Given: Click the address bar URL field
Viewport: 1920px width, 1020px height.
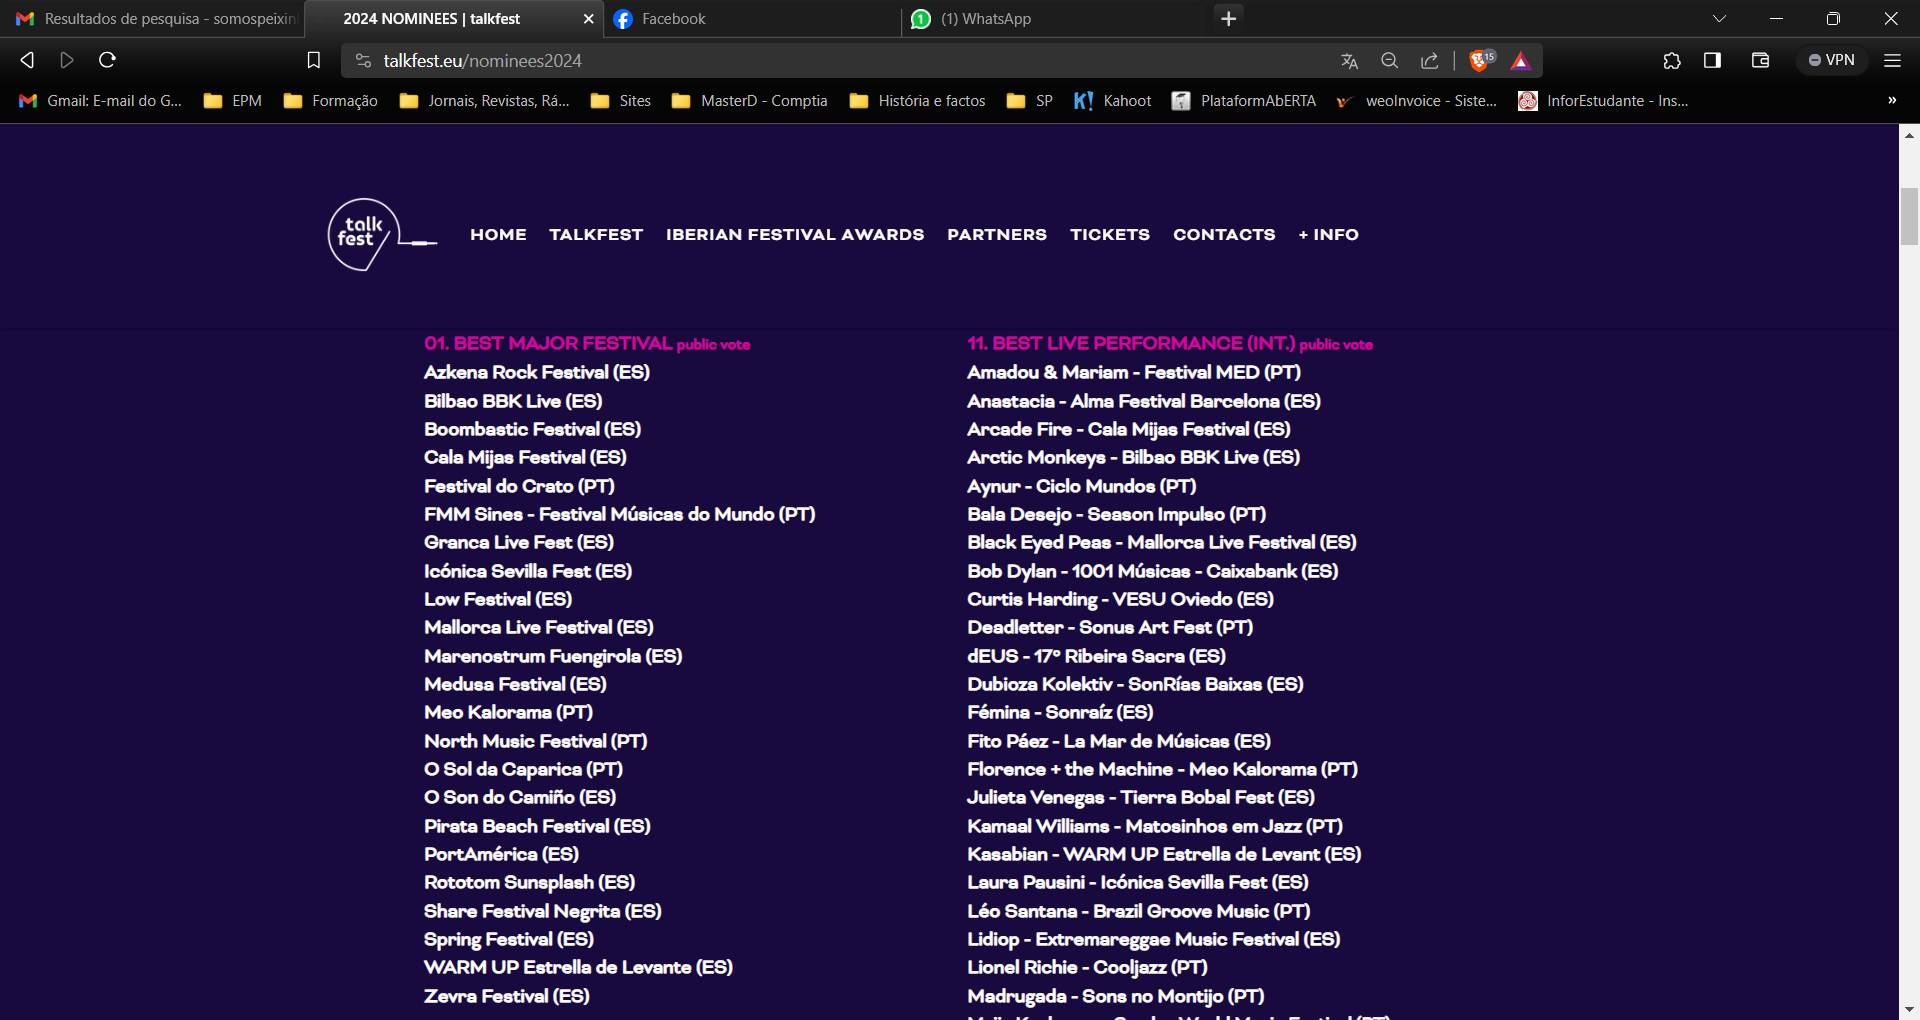Looking at the screenshot, I should coord(850,61).
